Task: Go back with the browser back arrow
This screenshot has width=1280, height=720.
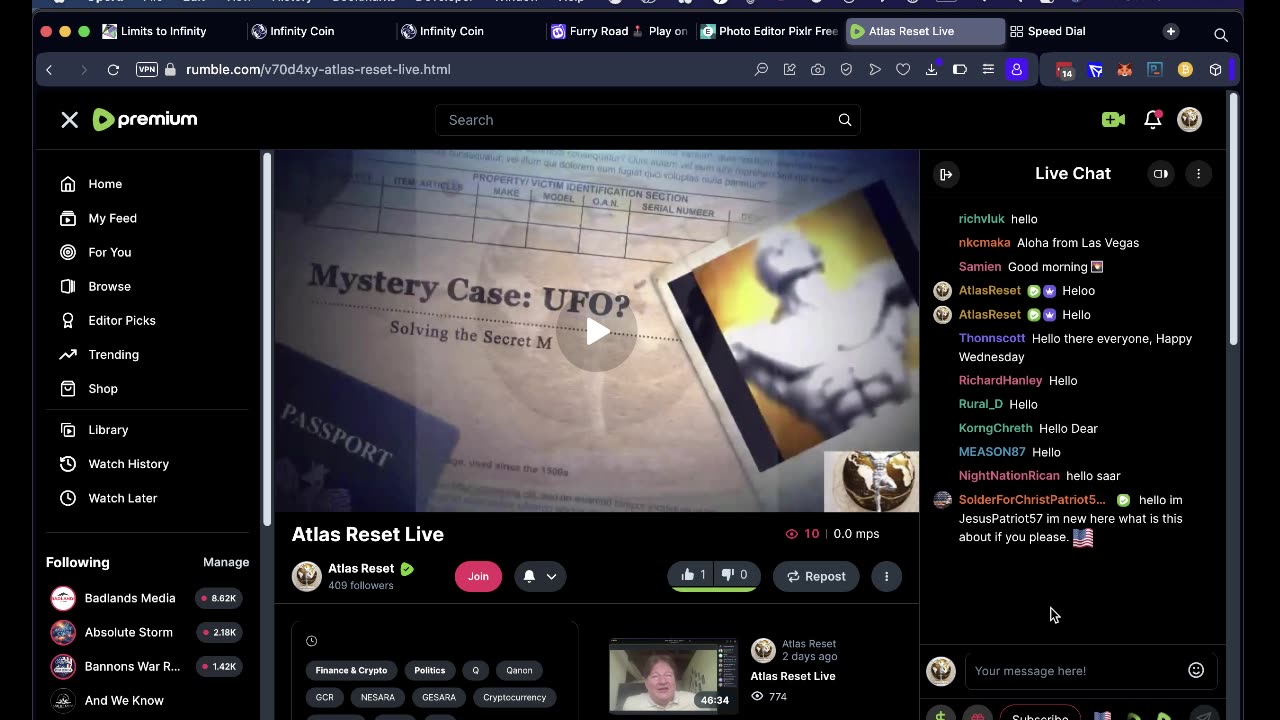Action: point(49,69)
